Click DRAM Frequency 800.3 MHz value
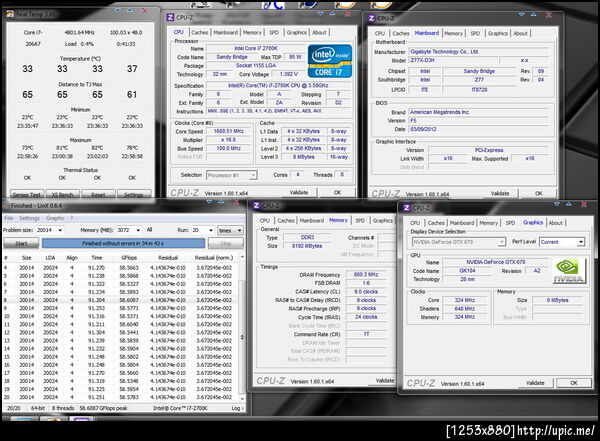This screenshot has height=441, width=600. point(366,274)
